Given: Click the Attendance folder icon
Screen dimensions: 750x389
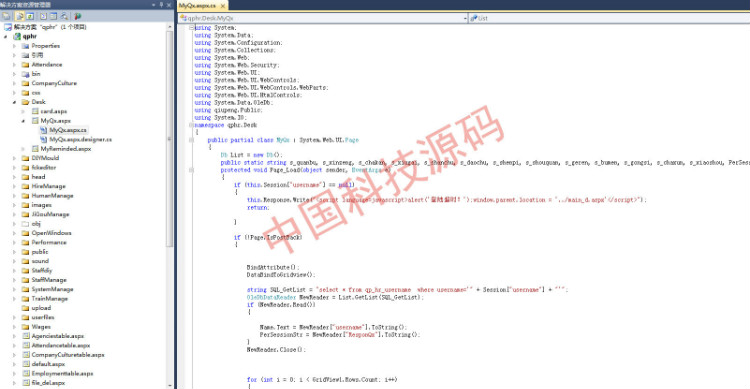Looking at the screenshot, I should [x=25, y=65].
